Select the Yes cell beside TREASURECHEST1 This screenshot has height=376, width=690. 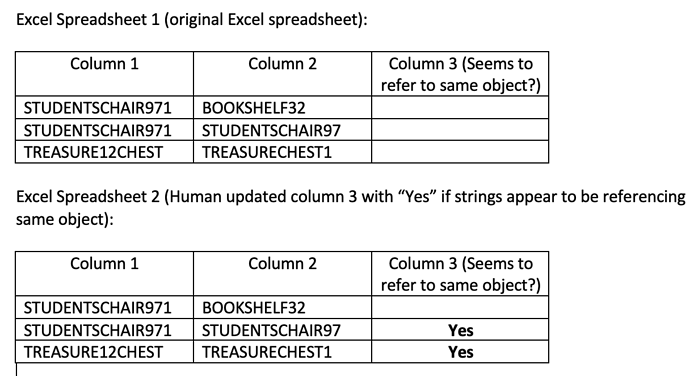[x=460, y=352]
